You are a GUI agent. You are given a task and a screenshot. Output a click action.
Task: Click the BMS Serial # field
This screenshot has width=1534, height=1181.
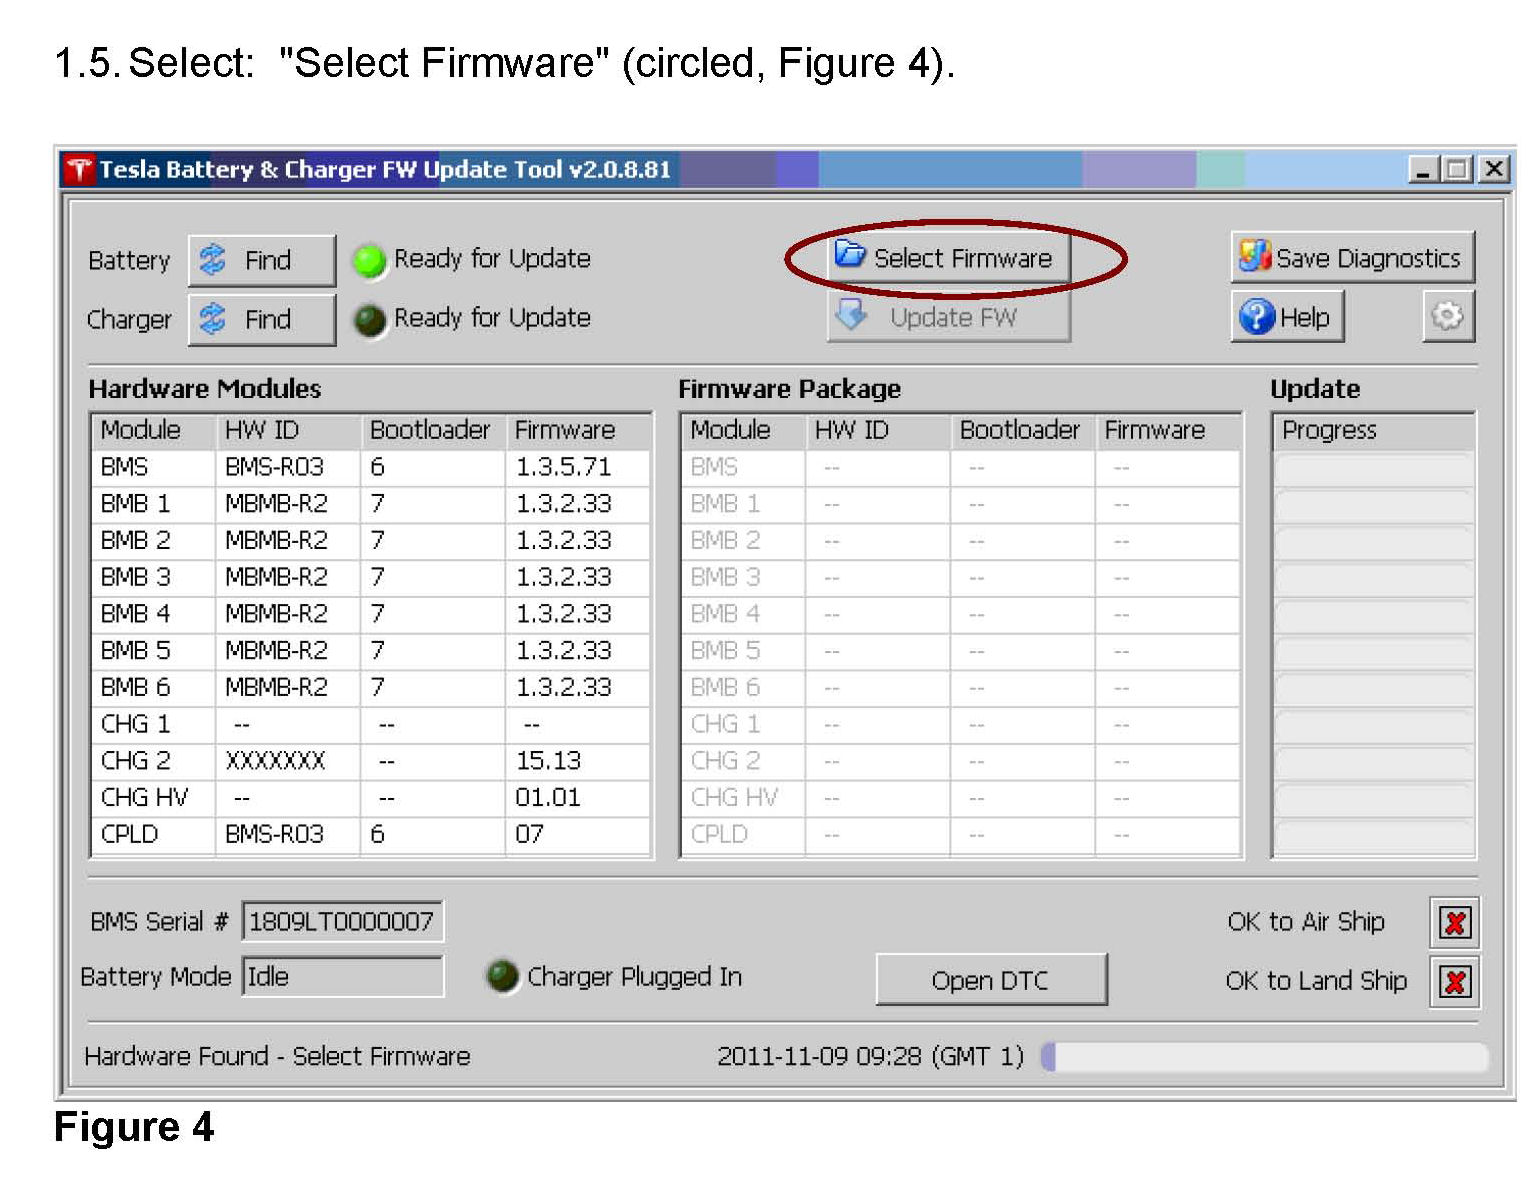click(342, 922)
